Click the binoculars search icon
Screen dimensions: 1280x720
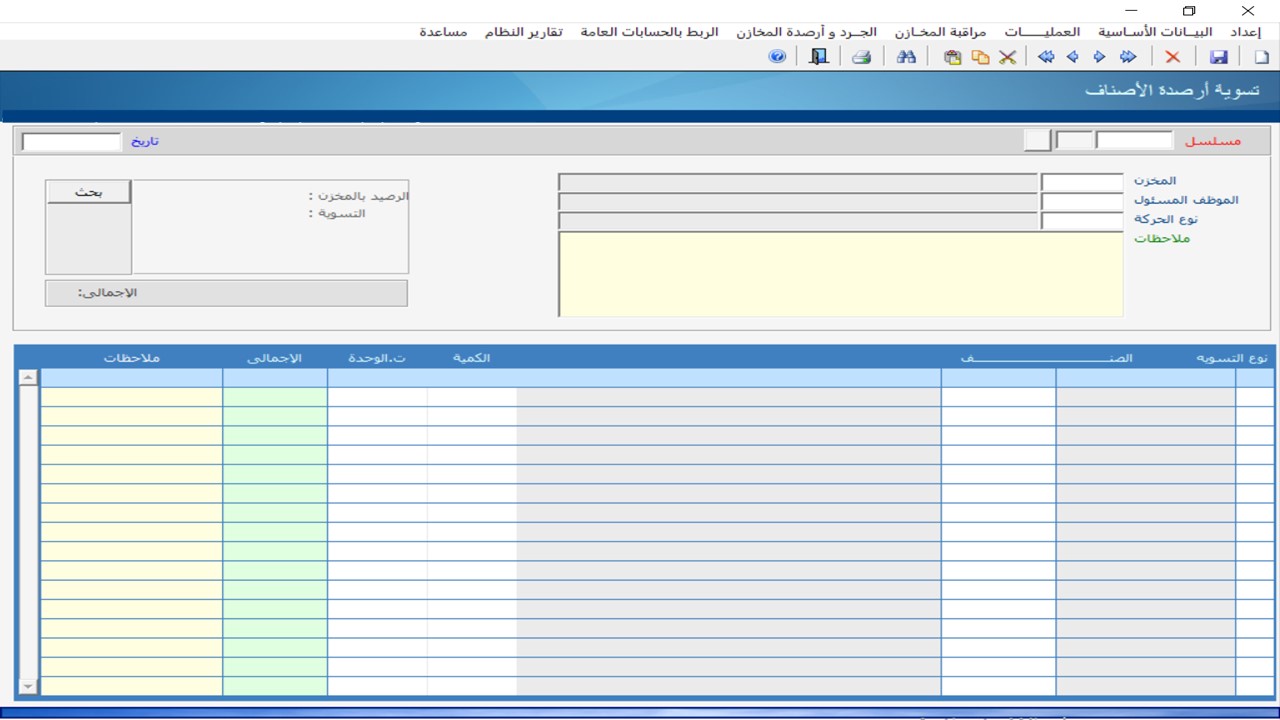pyautogui.click(x=906, y=57)
